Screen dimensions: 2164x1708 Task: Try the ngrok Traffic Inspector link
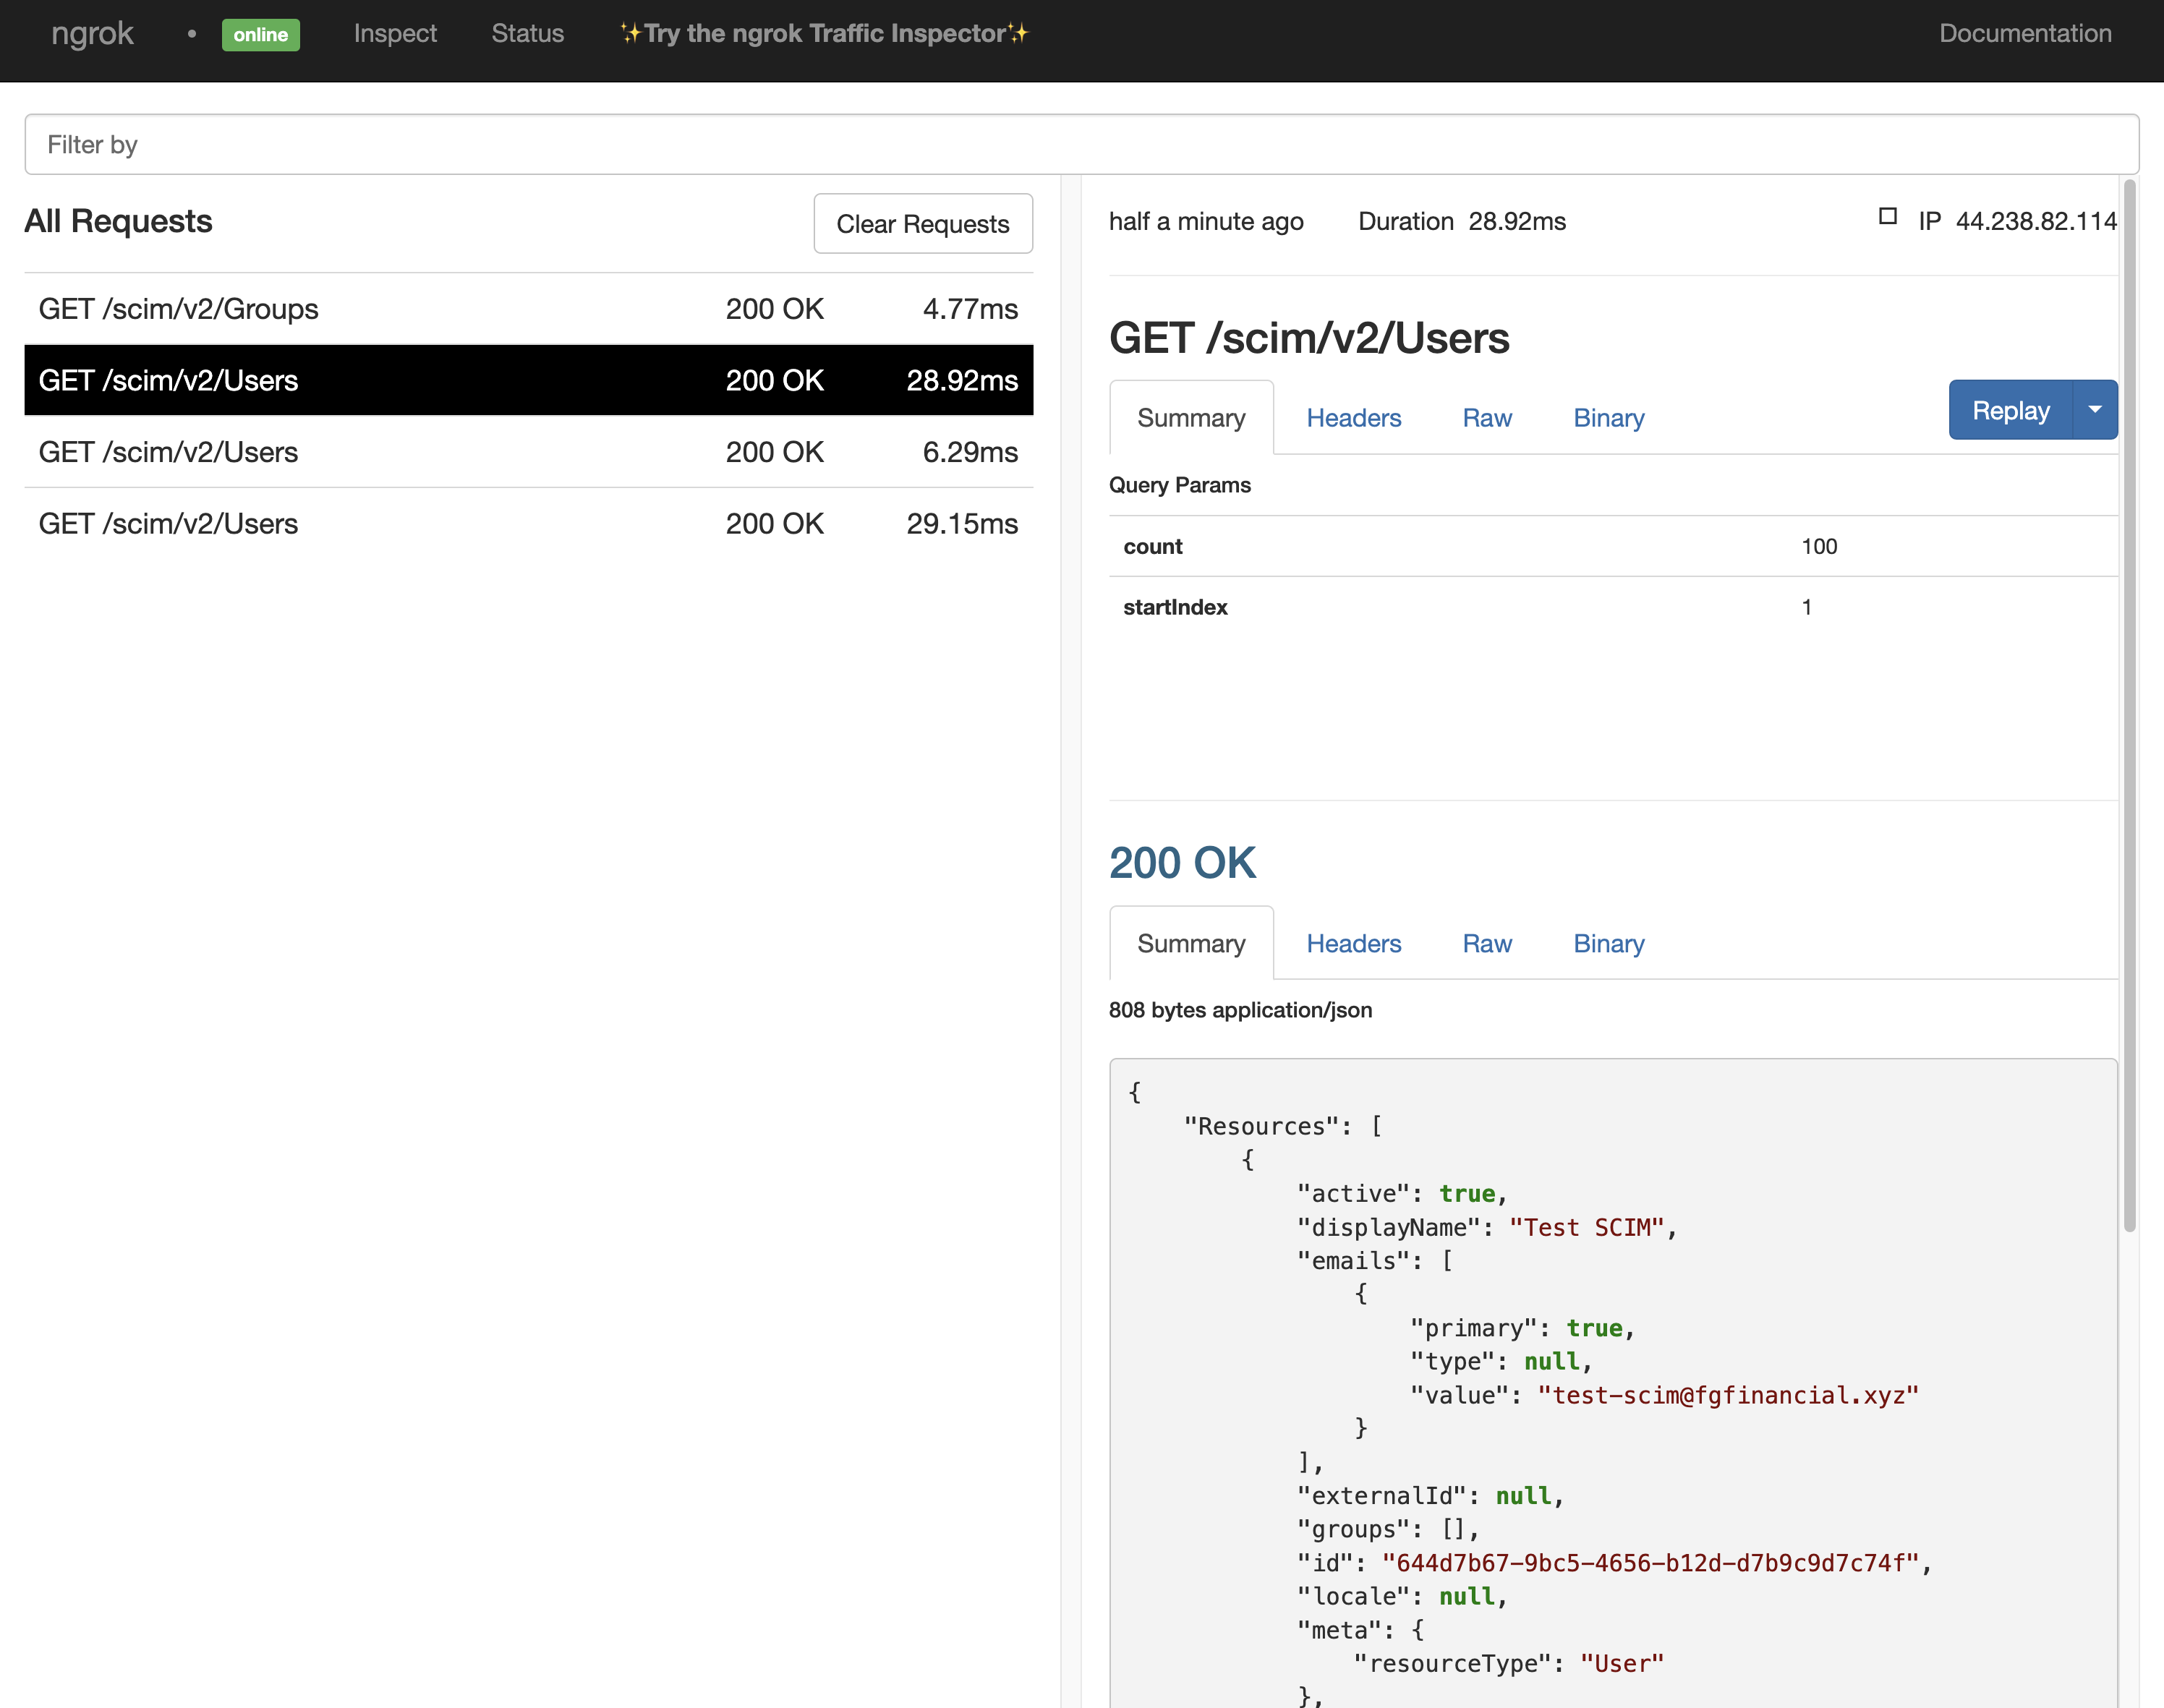click(824, 34)
